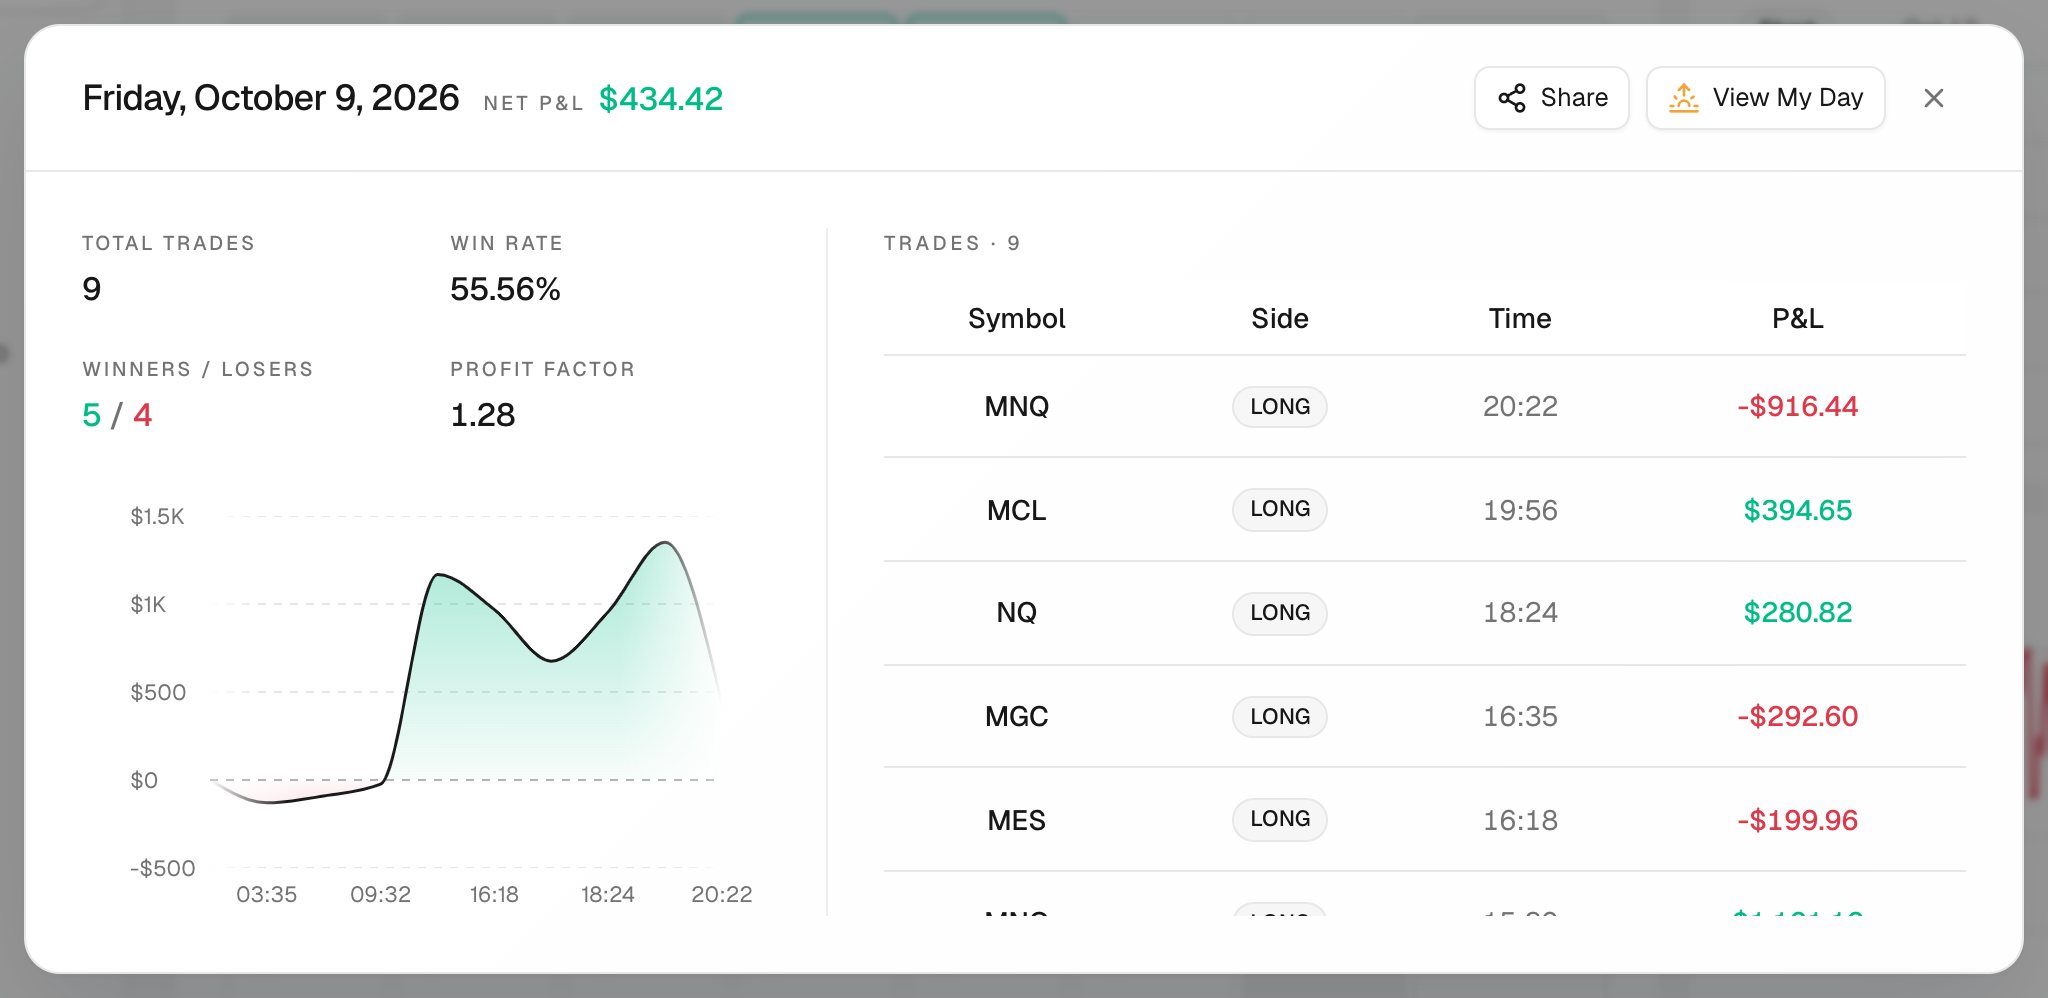The height and width of the screenshot is (998, 2048).
Task: Click the Share button
Action: click(1551, 98)
